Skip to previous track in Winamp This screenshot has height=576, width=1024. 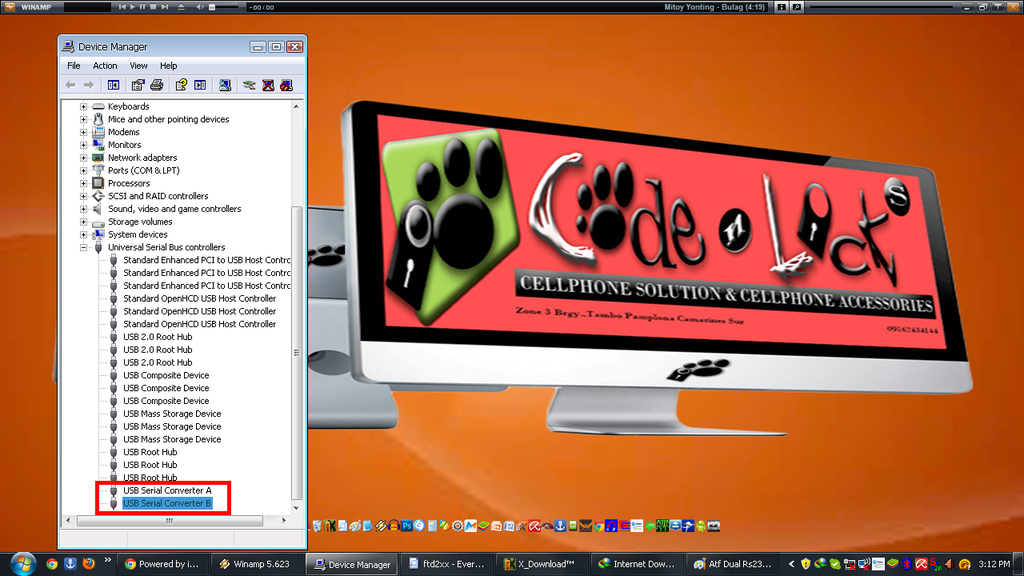121,7
